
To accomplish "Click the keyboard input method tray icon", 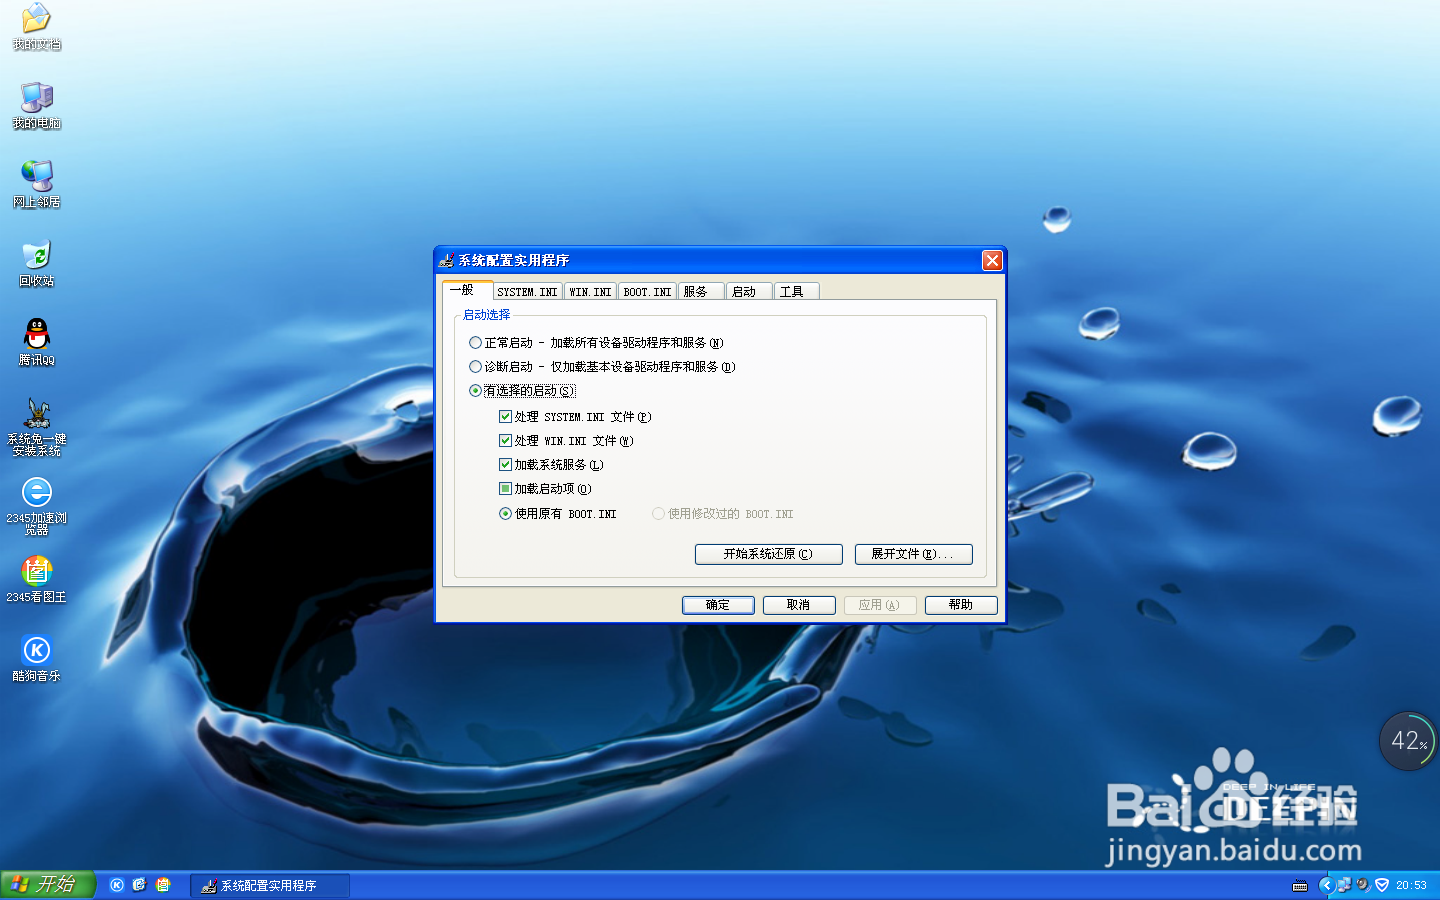I will click(x=1300, y=885).
